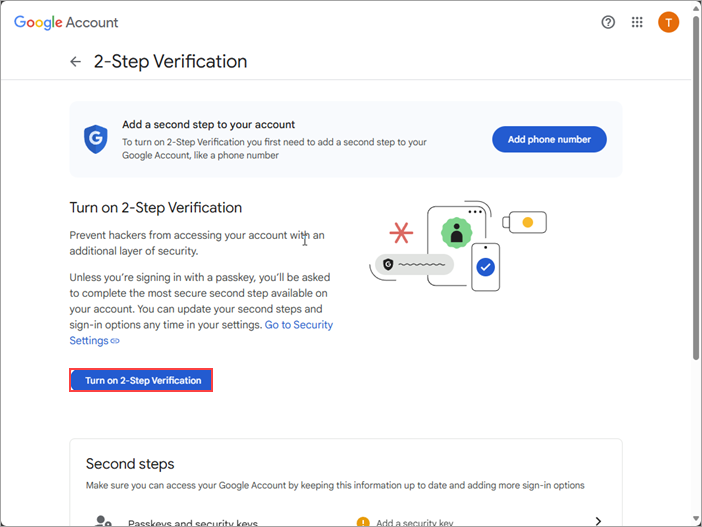The height and width of the screenshot is (527, 702).
Task: Click the blue Google shield icon
Action: coord(96,139)
